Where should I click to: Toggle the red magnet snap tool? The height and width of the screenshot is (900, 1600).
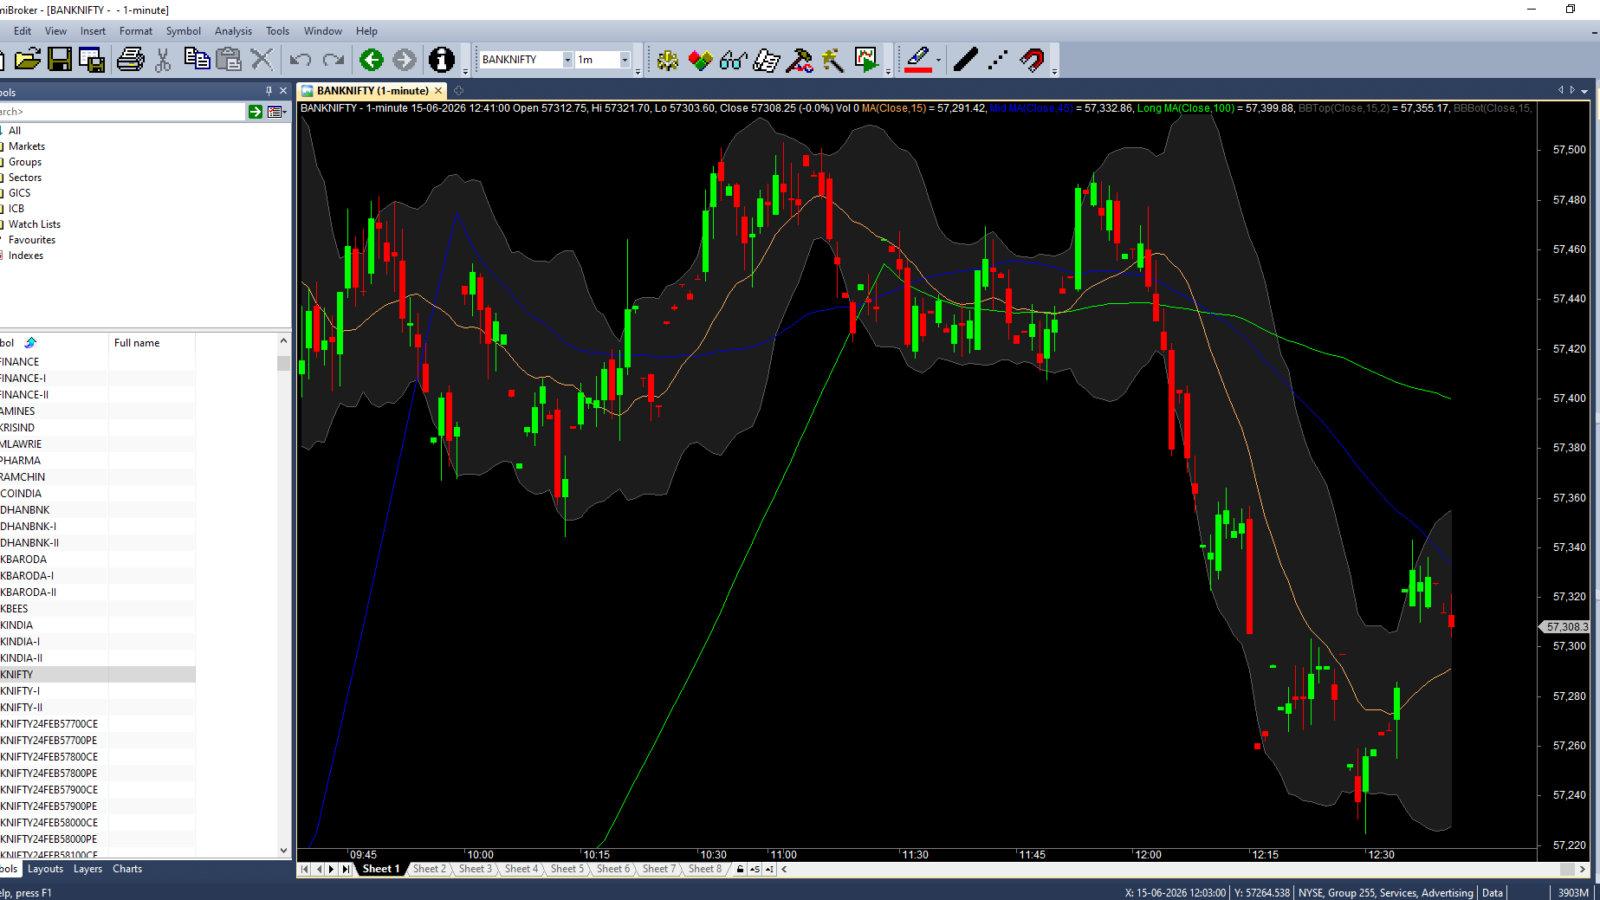pyautogui.click(x=1032, y=60)
